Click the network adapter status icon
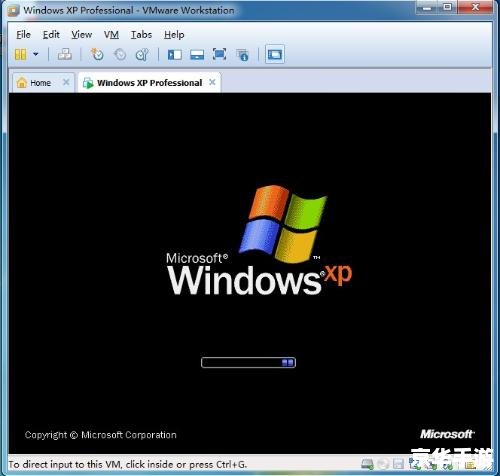 [415, 464]
